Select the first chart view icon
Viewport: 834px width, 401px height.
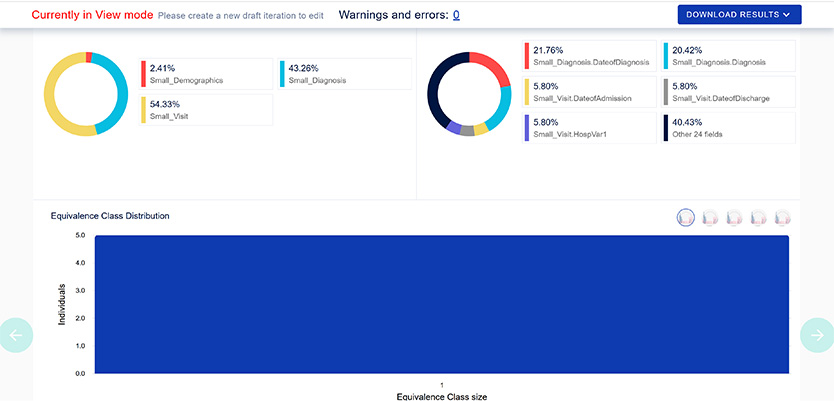pyautogui.click(x=686, y=217)
